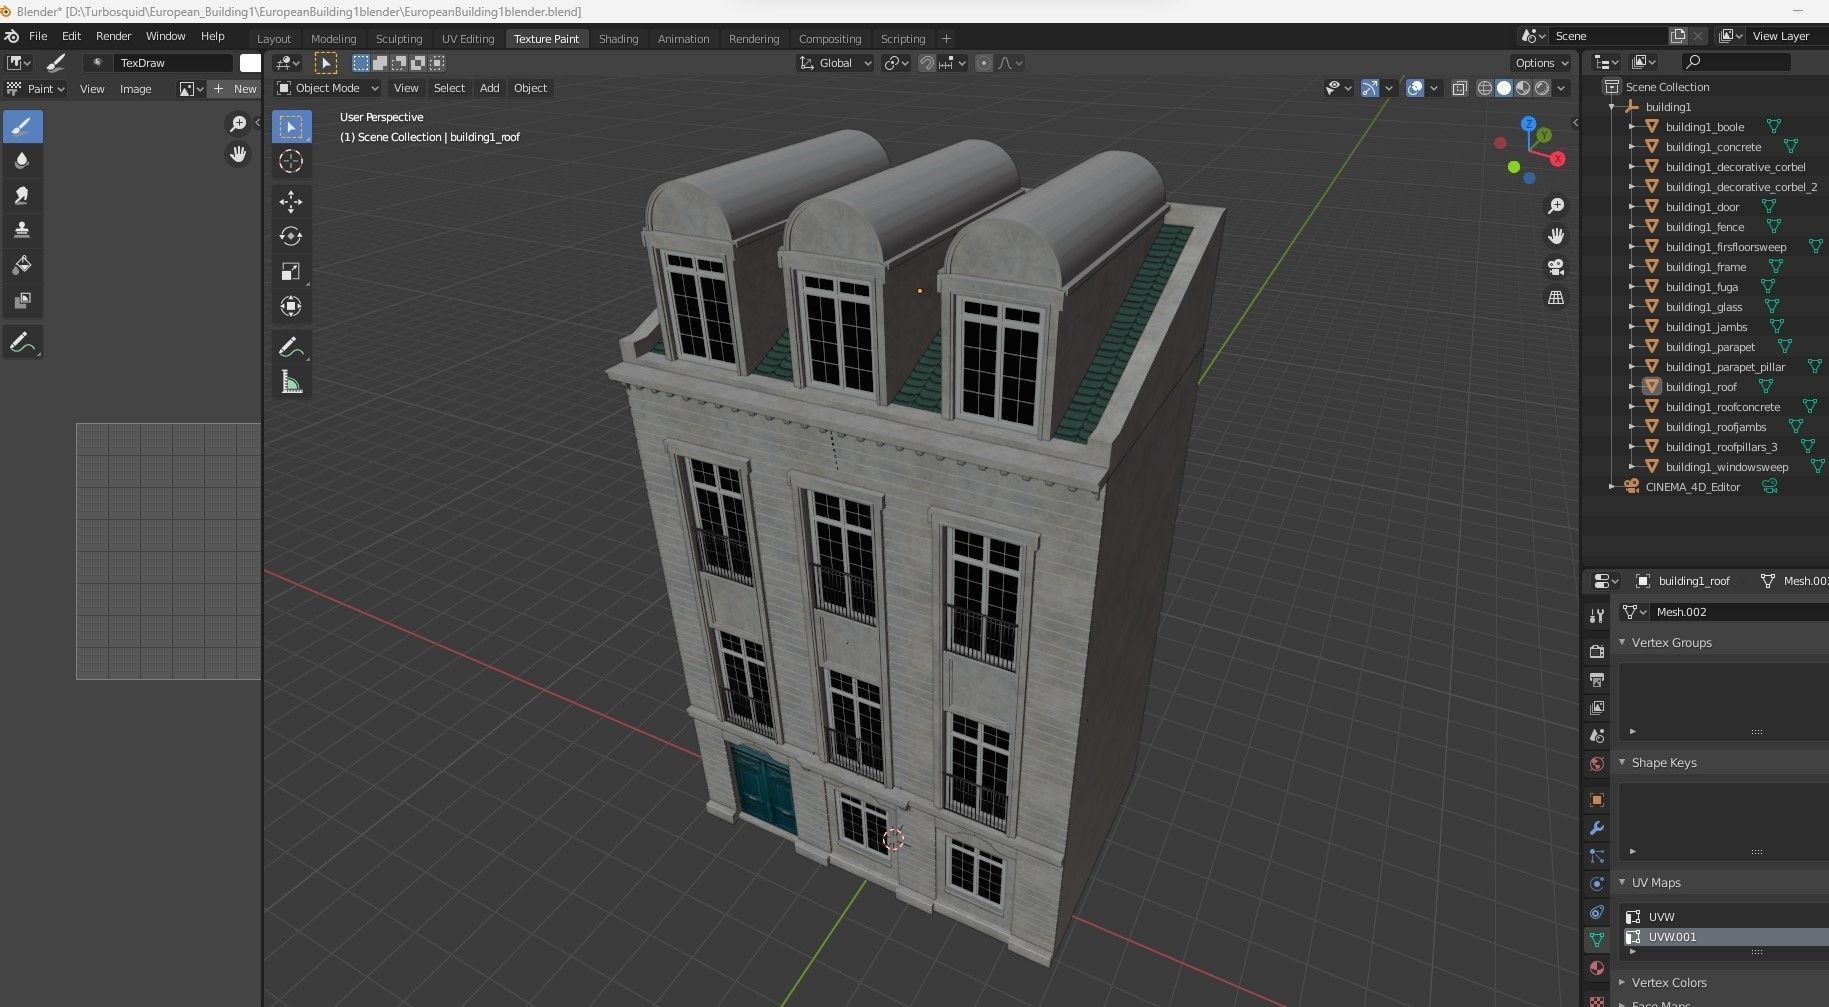Open the viewport Add menu

pos(489,88)
